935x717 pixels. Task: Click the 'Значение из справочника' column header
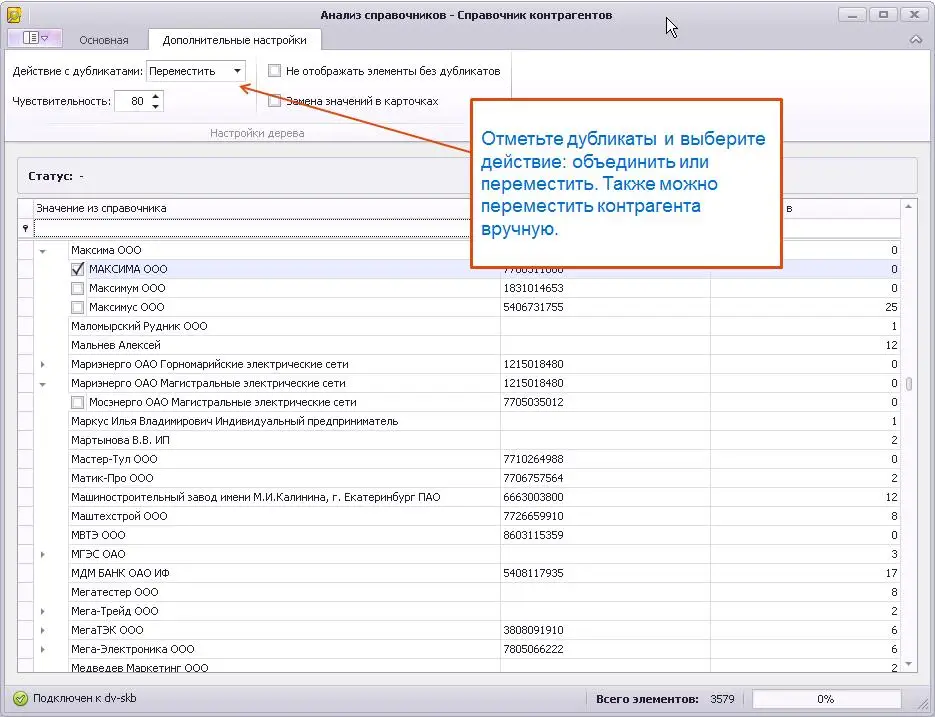tap(250, 208)
